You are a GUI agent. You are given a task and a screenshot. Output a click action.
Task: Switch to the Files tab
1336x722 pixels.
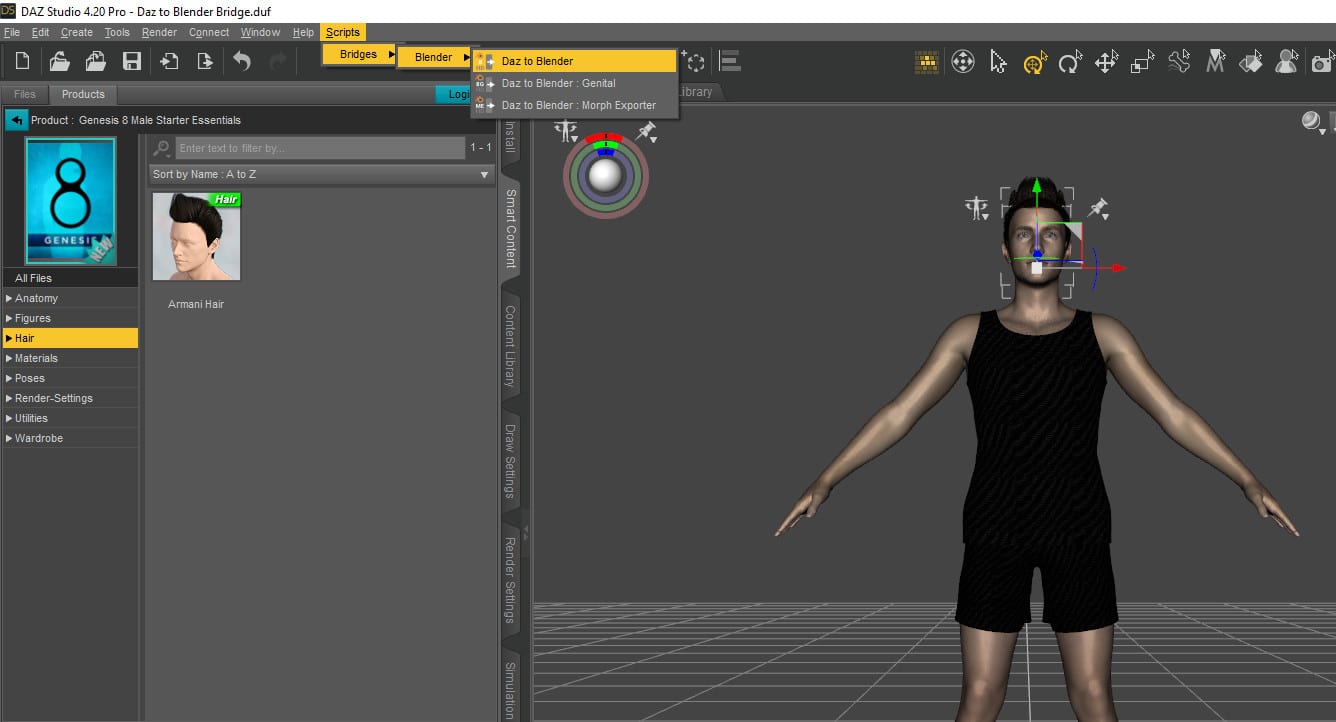(25, 94)
